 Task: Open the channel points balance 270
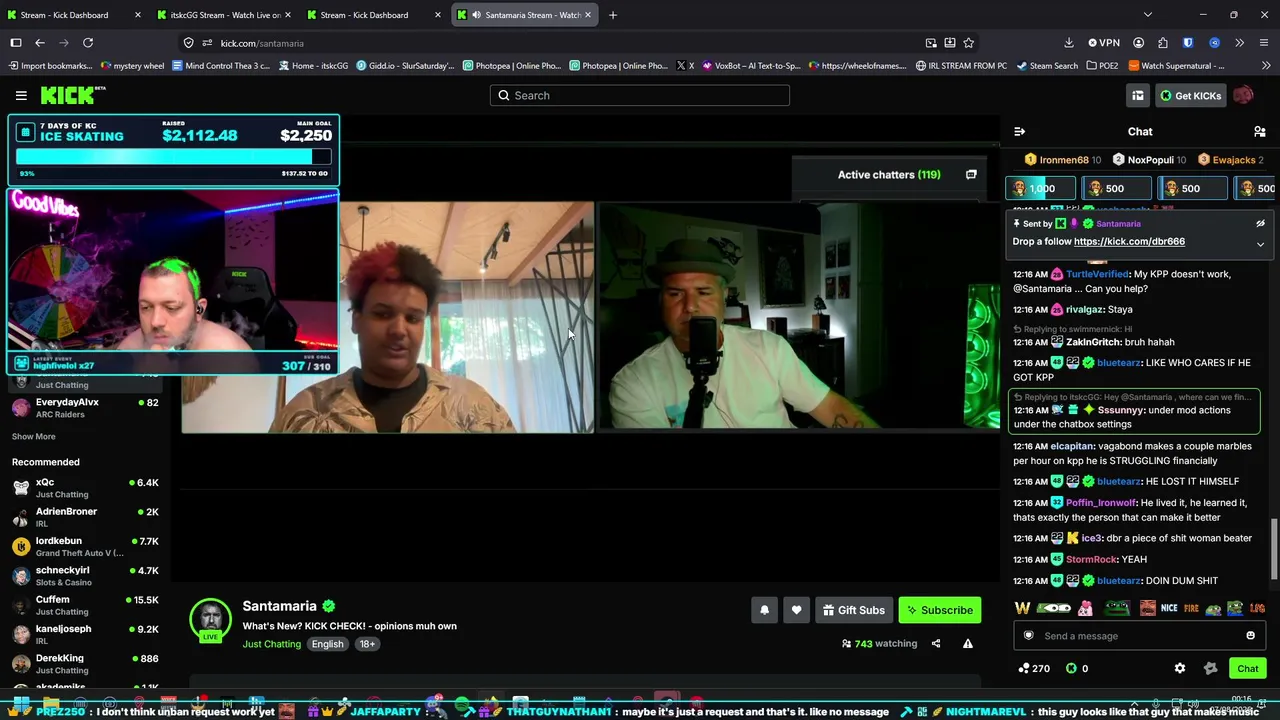coord(1034,668)
